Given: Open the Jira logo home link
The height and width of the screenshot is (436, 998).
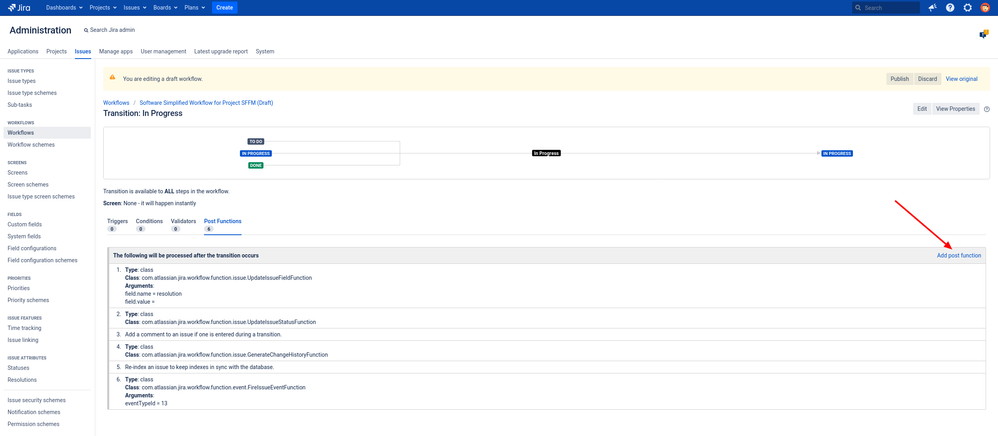Looking at the screenshot, I should [19, 8].
